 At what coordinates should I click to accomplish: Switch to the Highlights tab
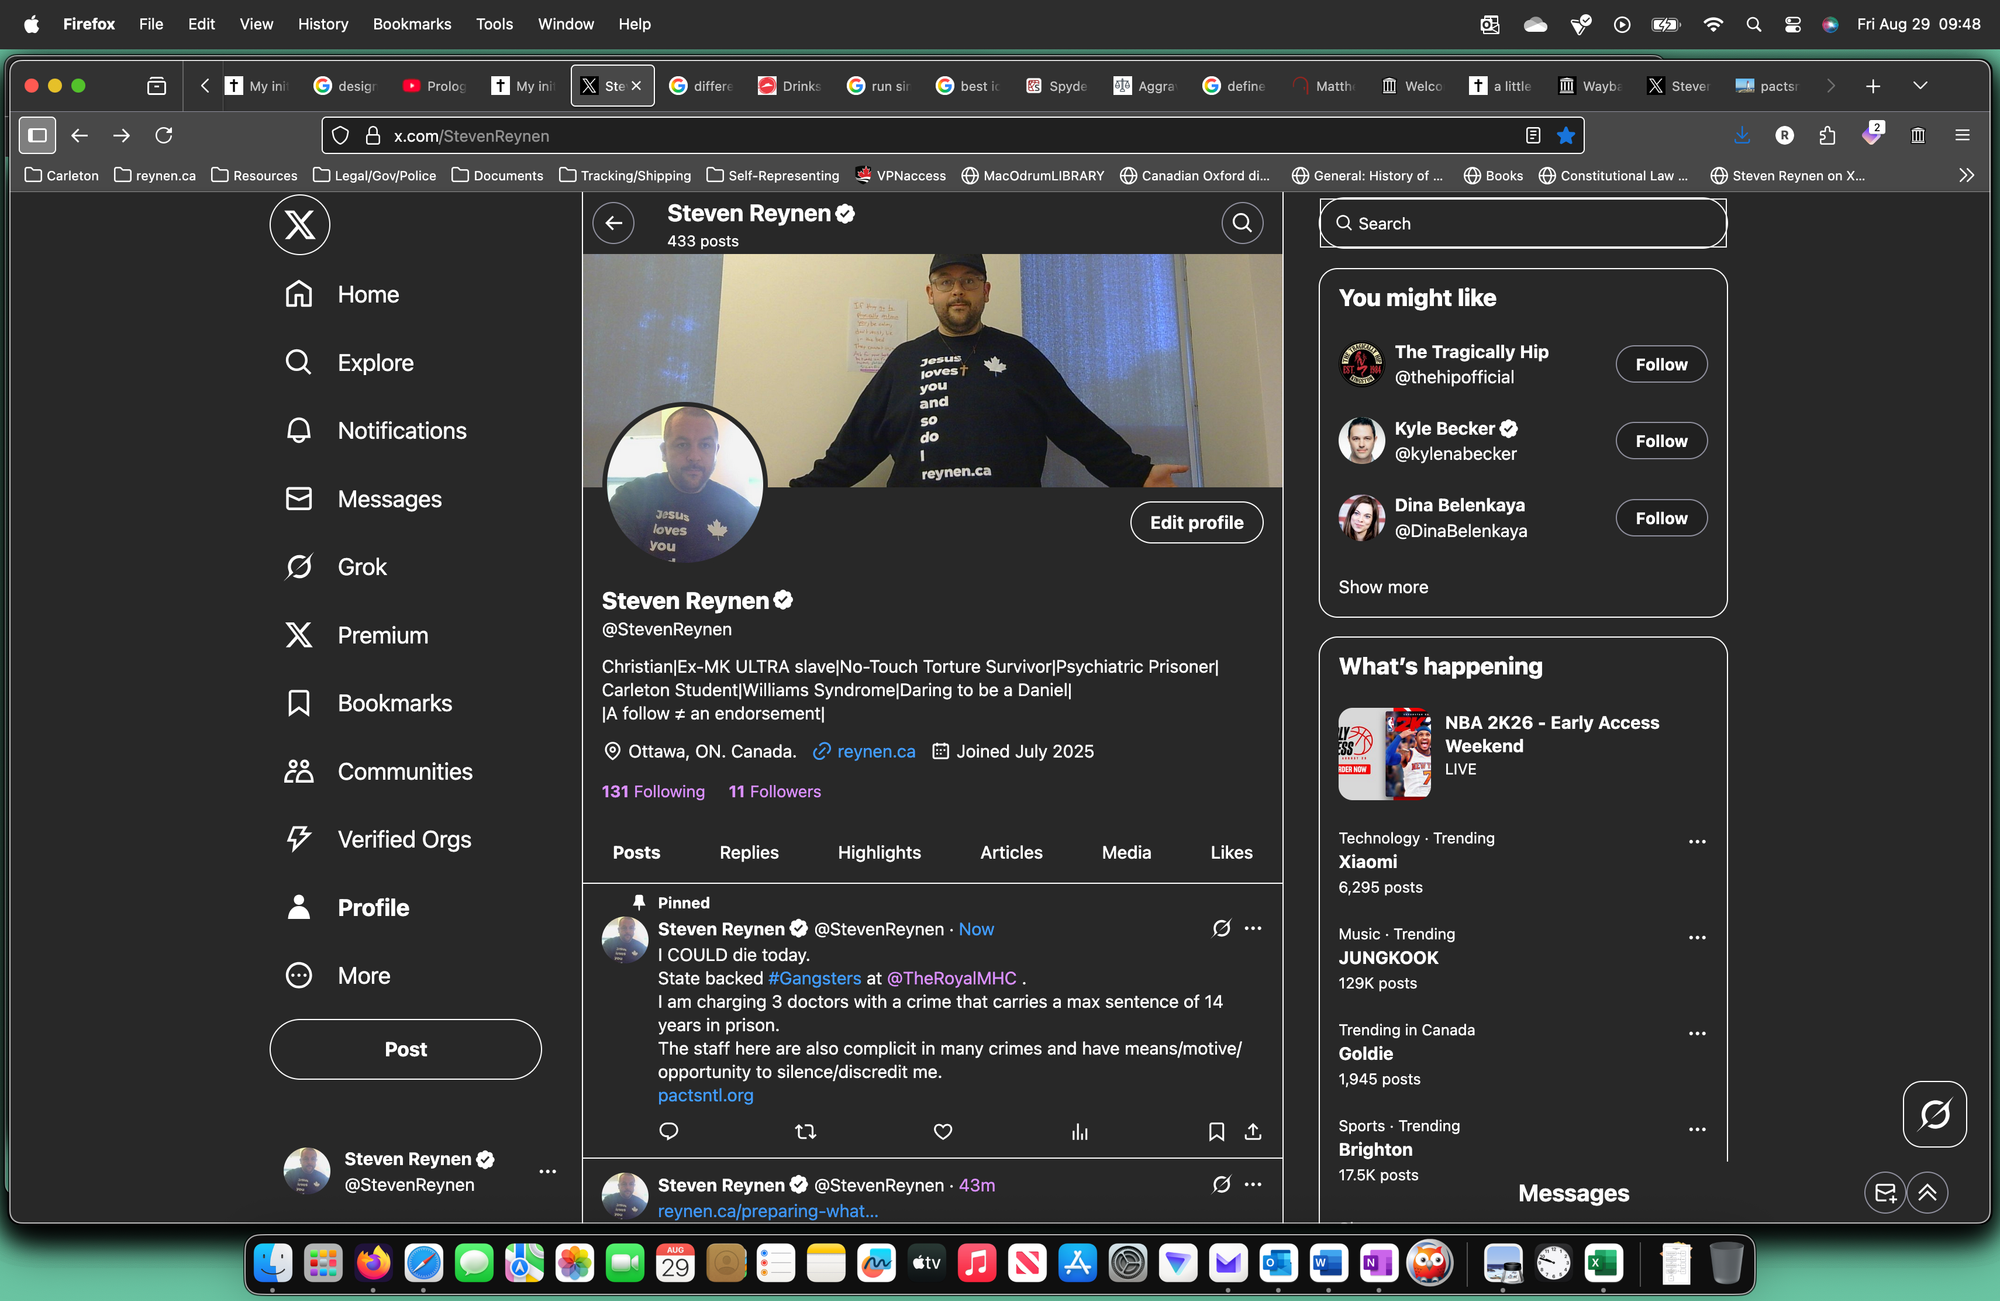(879, 852)
